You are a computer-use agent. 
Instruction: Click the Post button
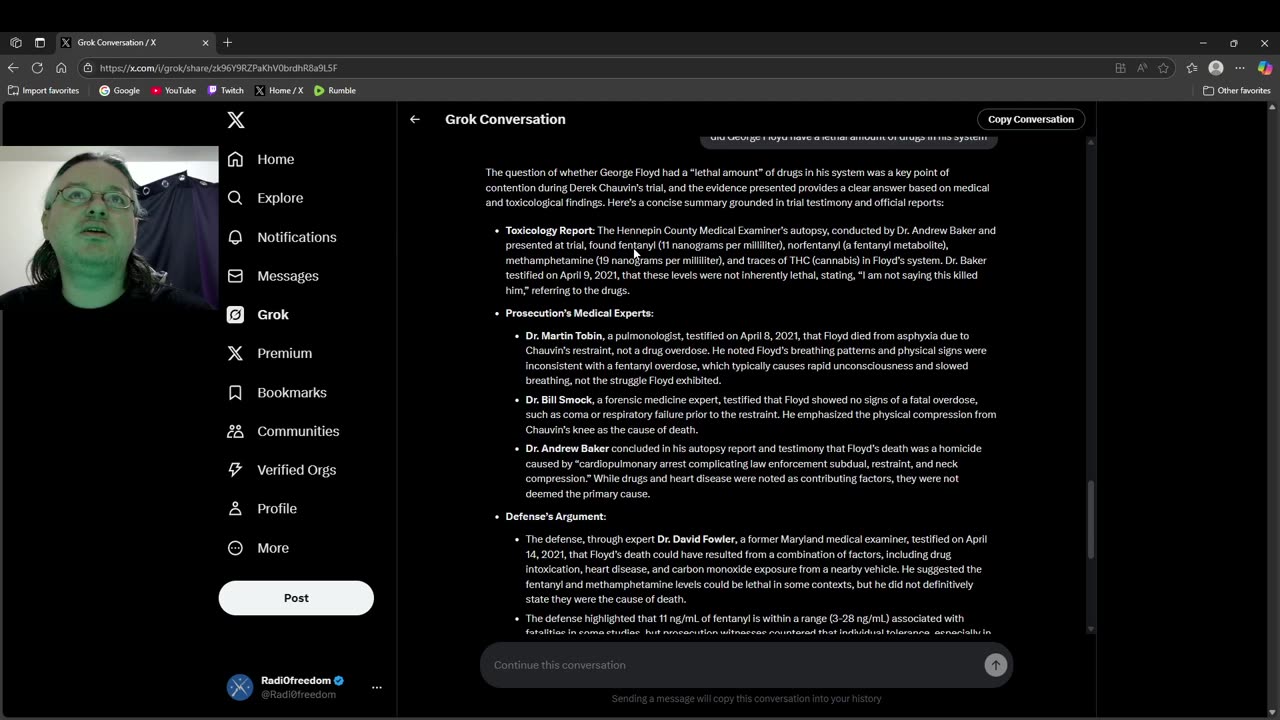tap(296, 598)
